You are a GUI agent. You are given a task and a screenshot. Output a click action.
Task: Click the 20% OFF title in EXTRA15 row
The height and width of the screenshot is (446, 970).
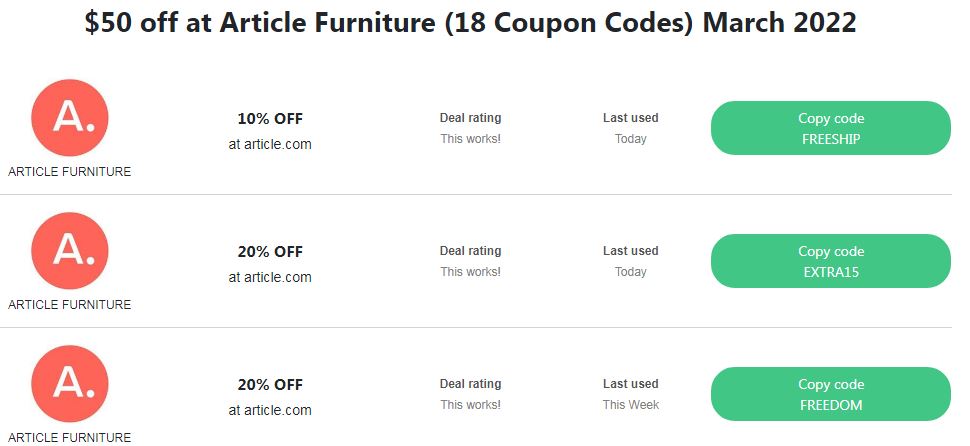pos(270,251)
